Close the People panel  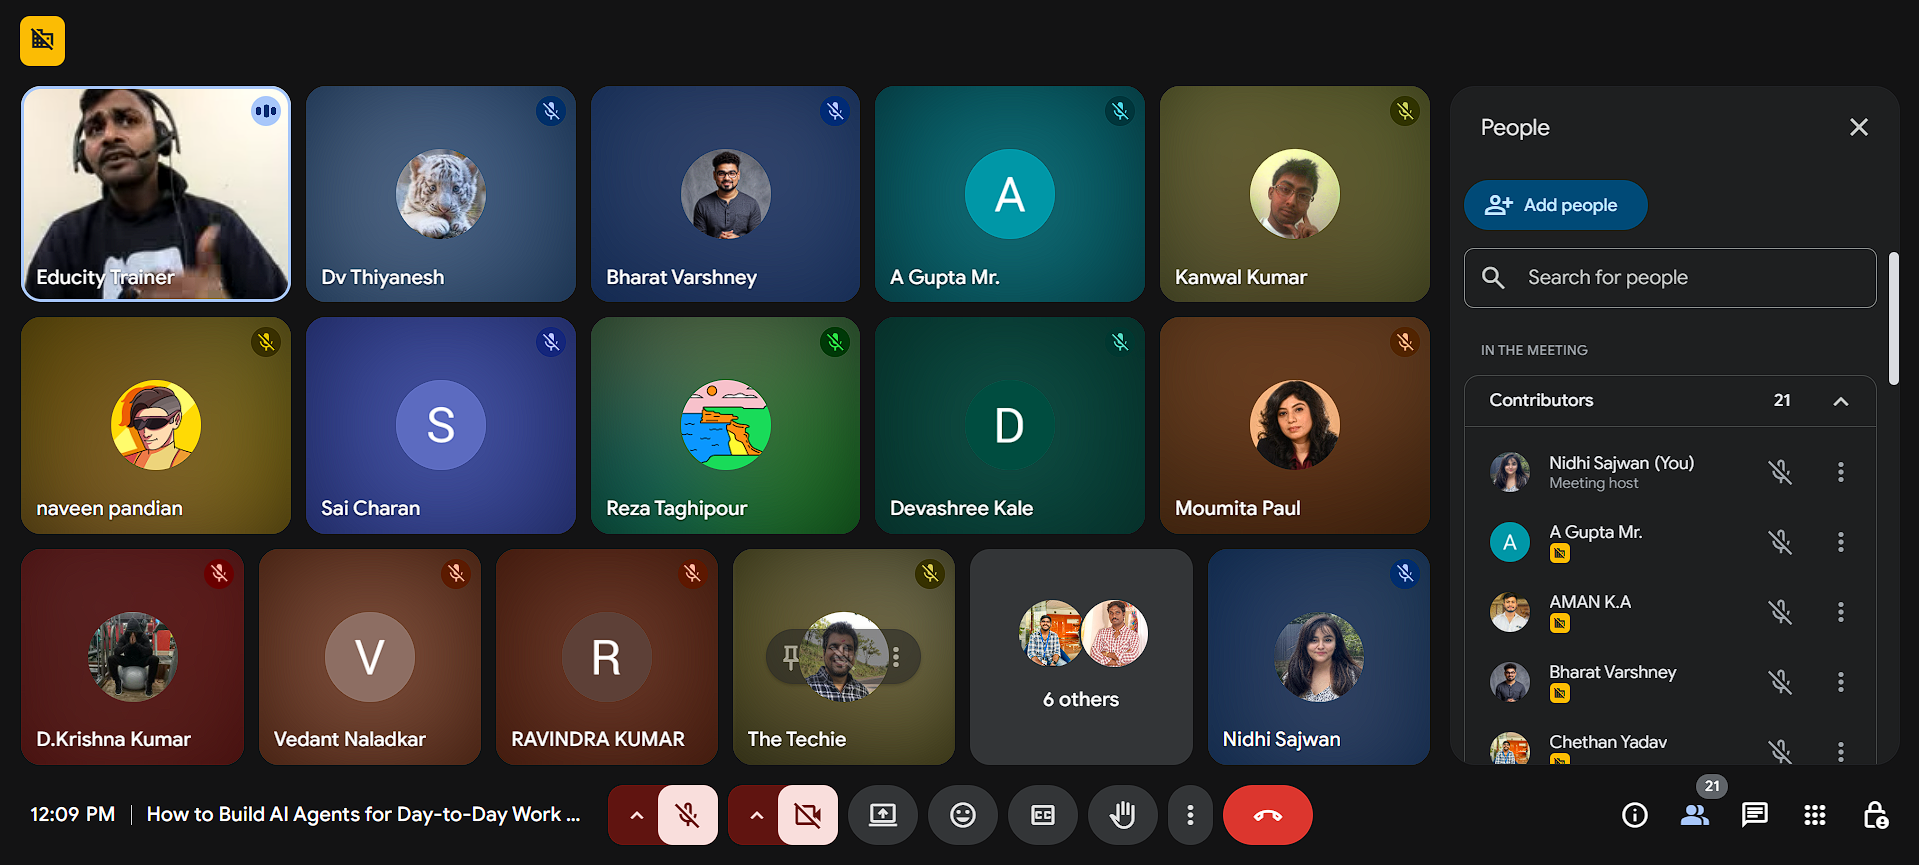1859,127
